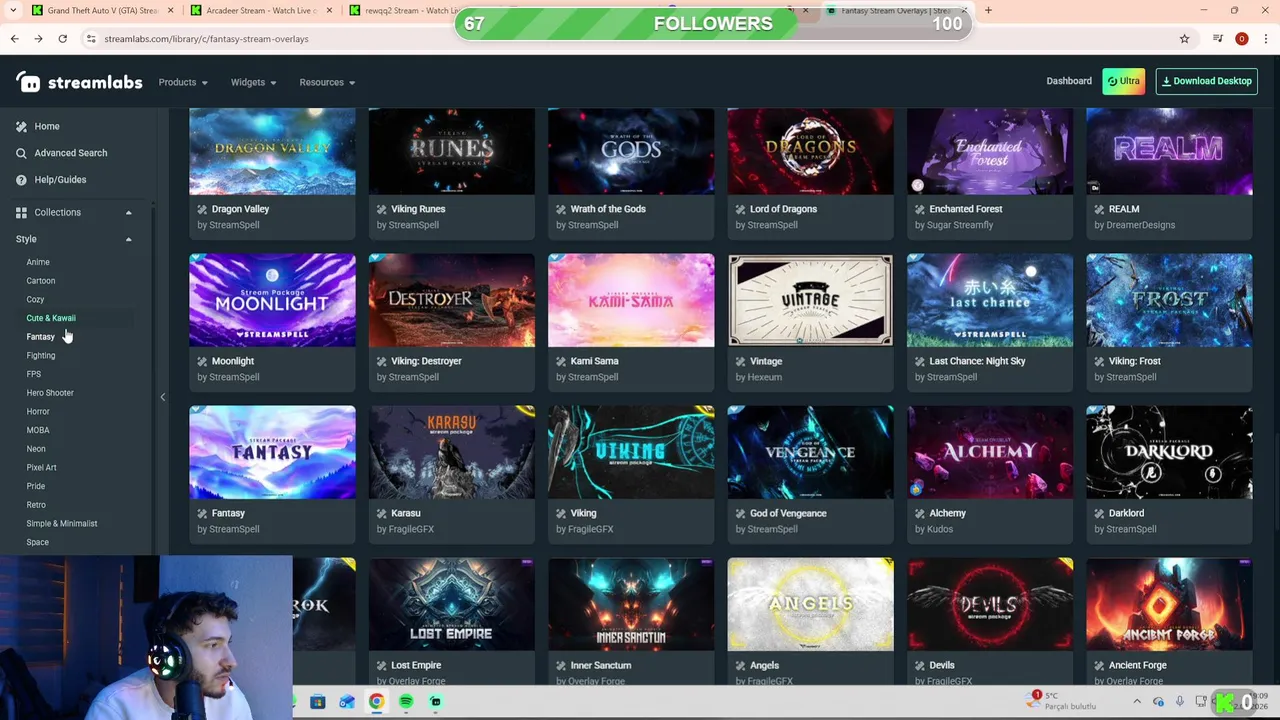Select the Pixel Art style filter

click(x=41, y=467)
